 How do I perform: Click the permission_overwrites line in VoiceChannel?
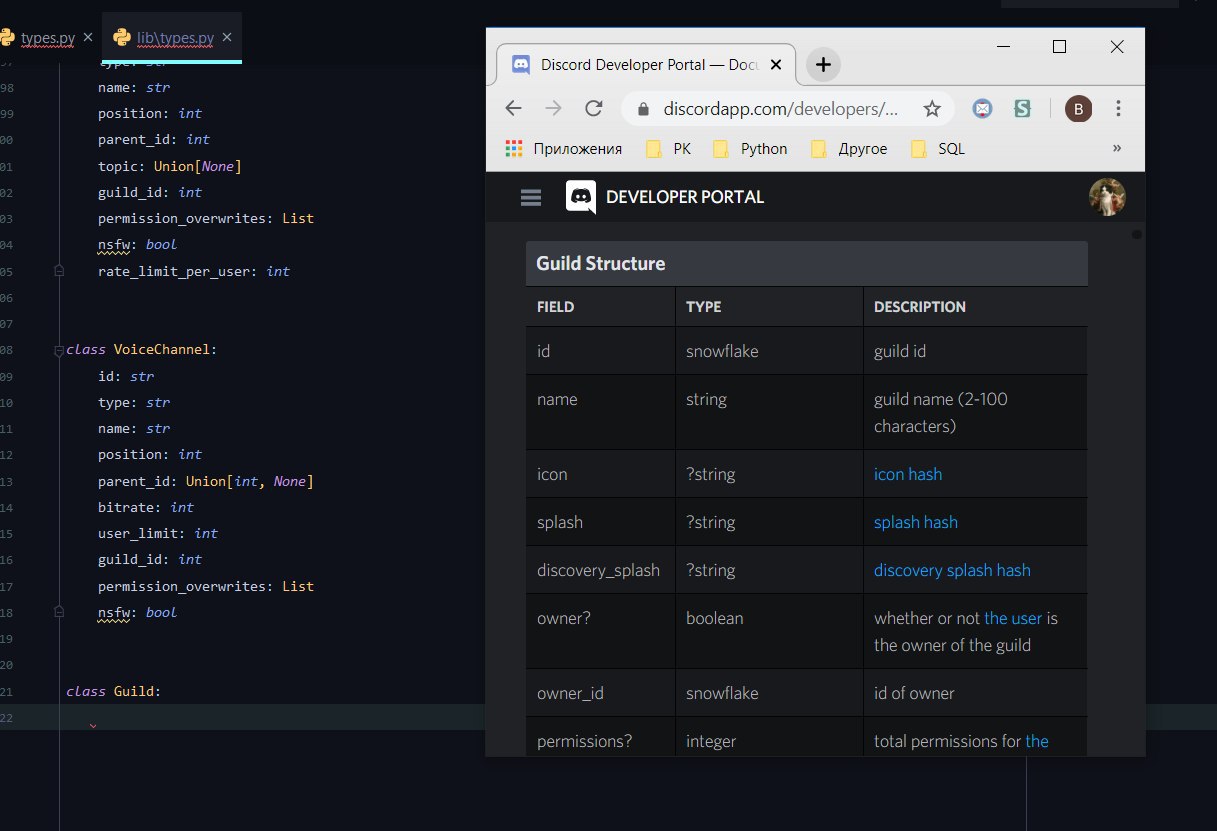coord(206,586)
